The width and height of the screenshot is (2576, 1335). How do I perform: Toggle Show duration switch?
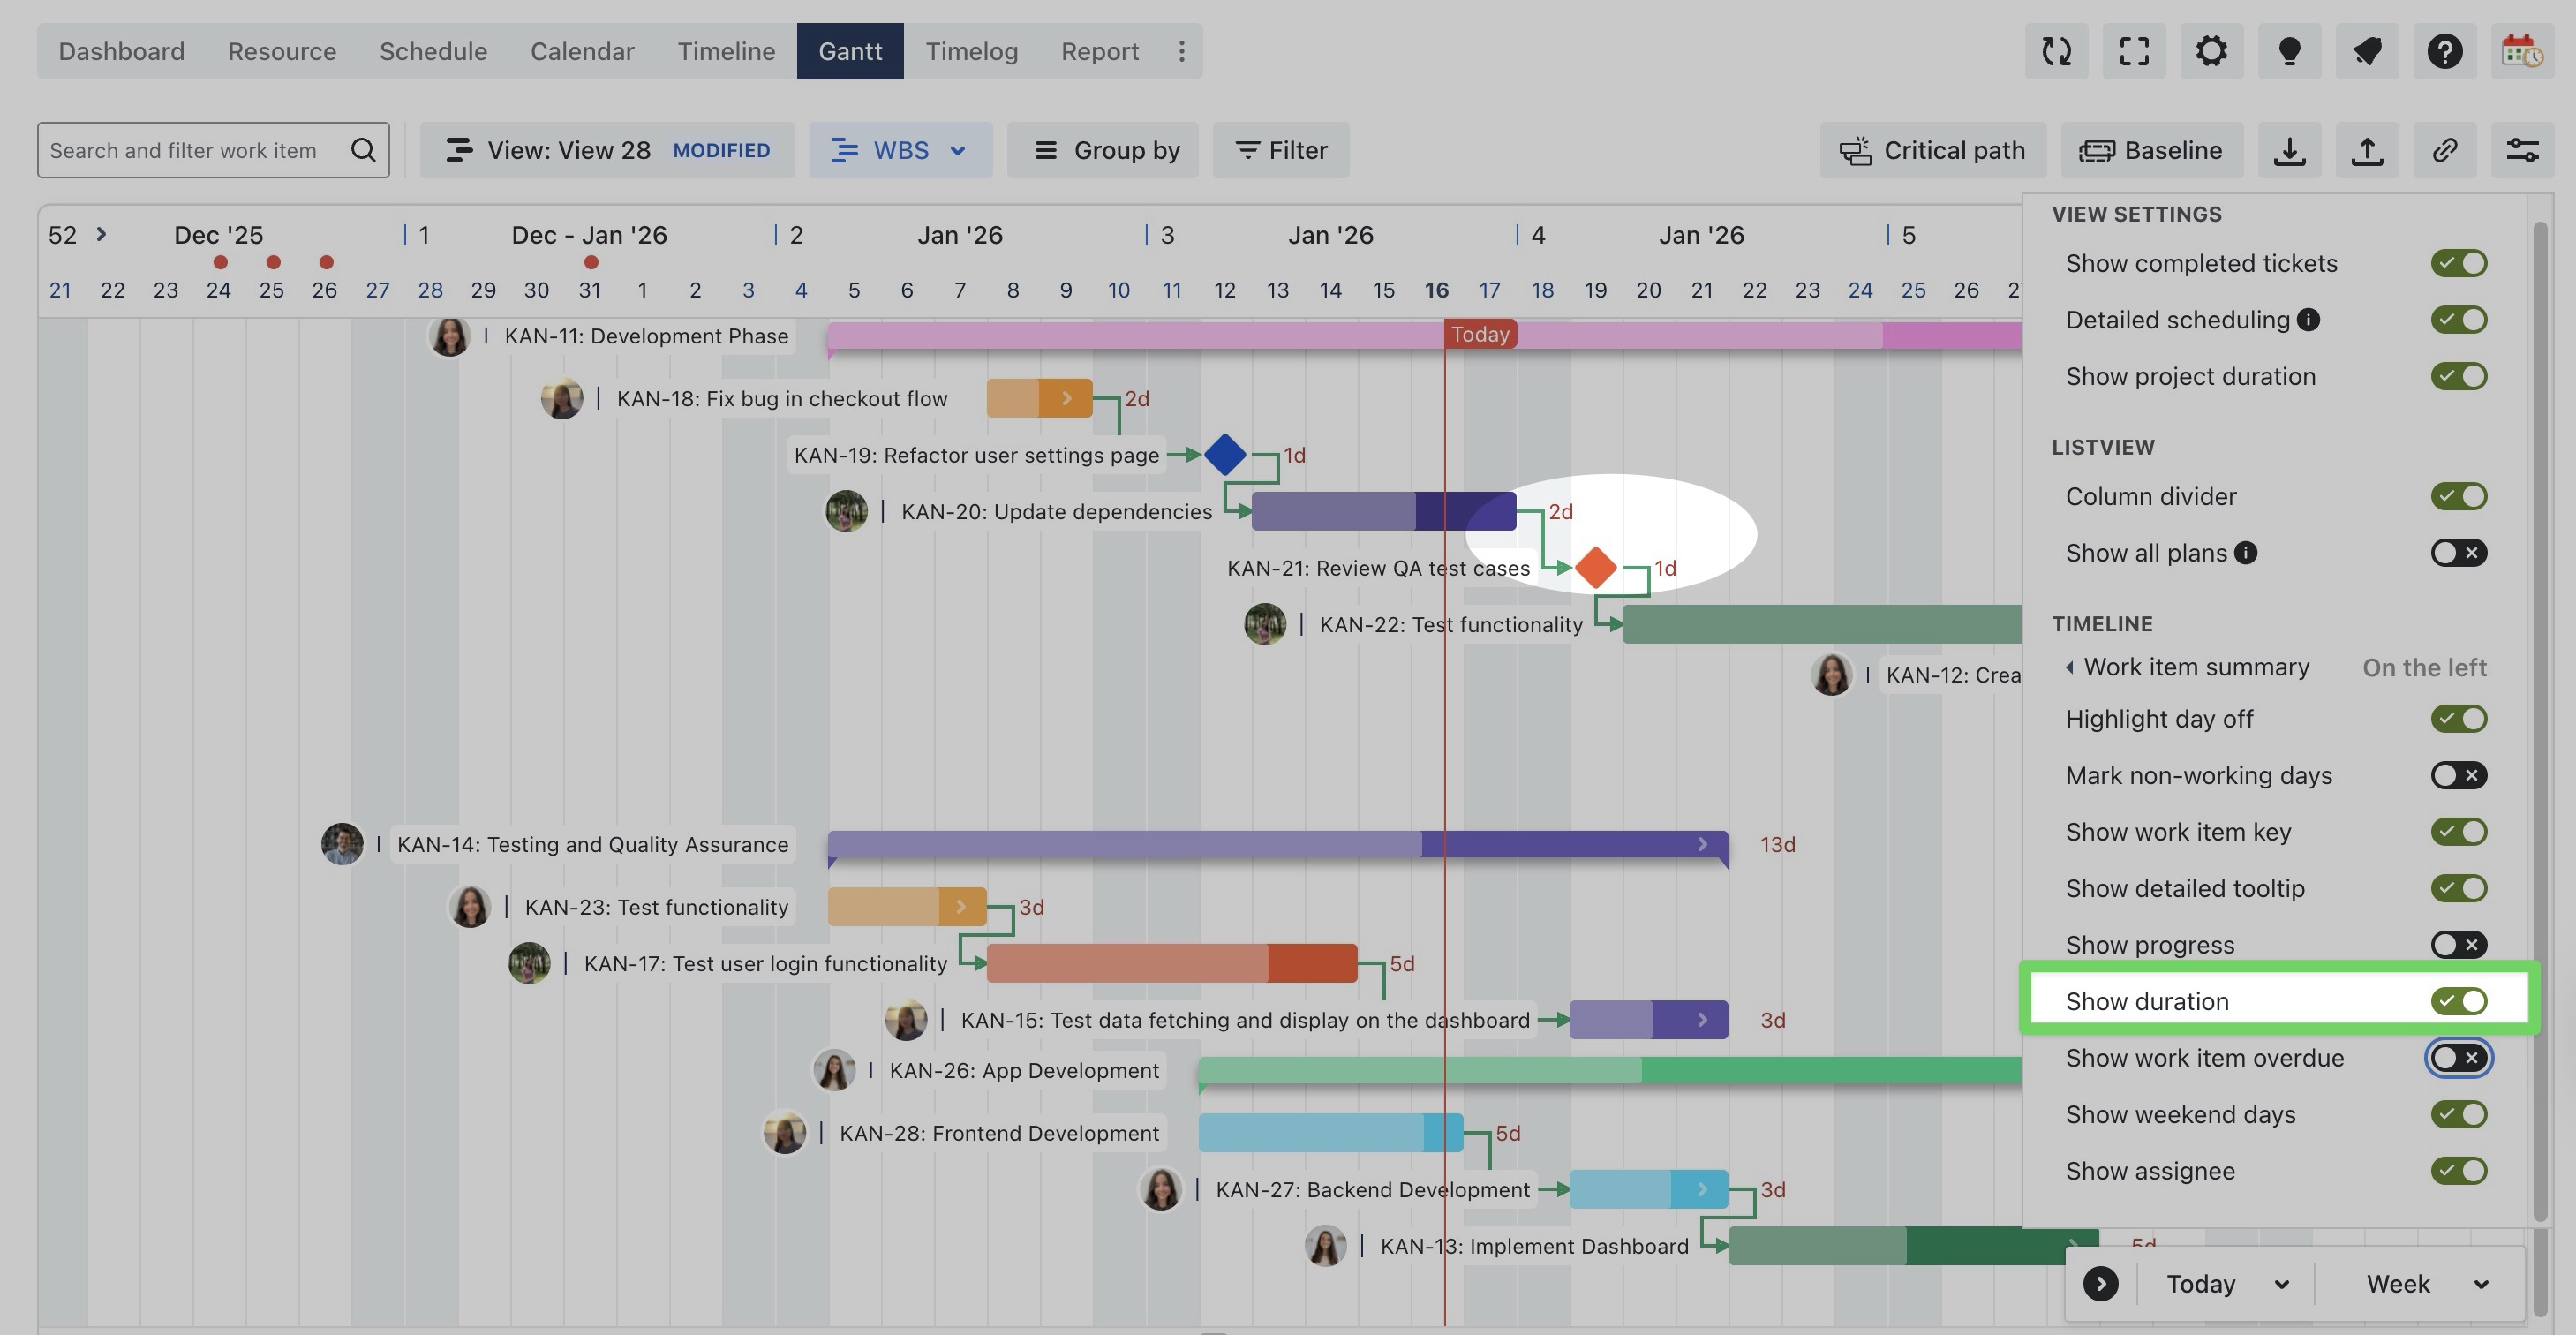[x=2458, y=1001]
